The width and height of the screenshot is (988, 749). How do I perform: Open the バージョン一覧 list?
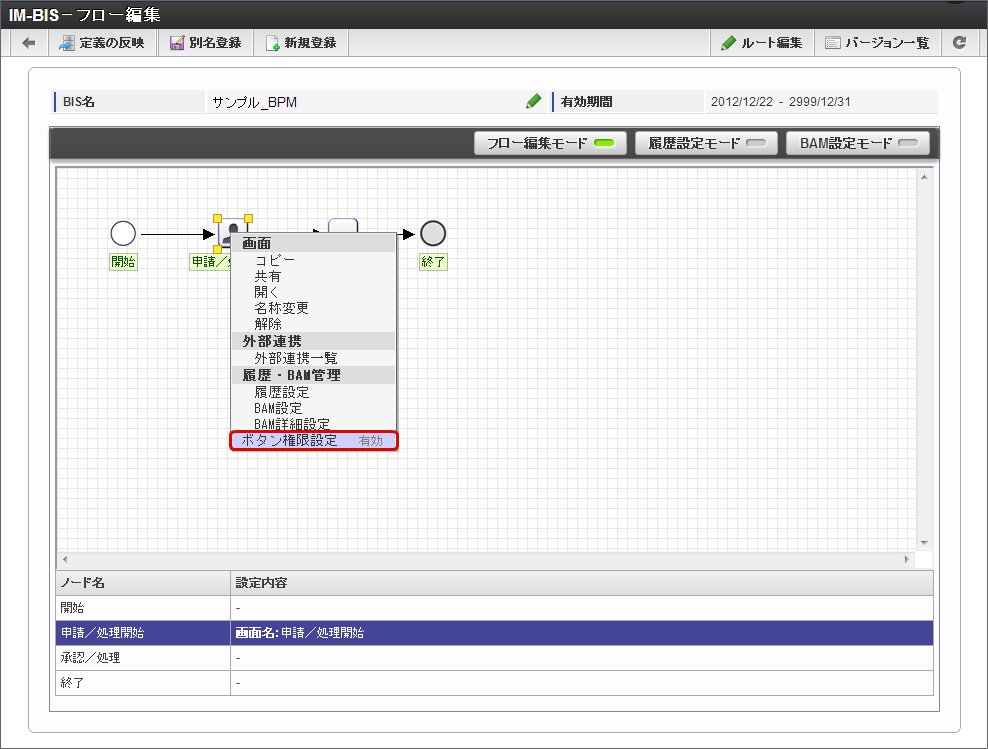pos(877,43)
